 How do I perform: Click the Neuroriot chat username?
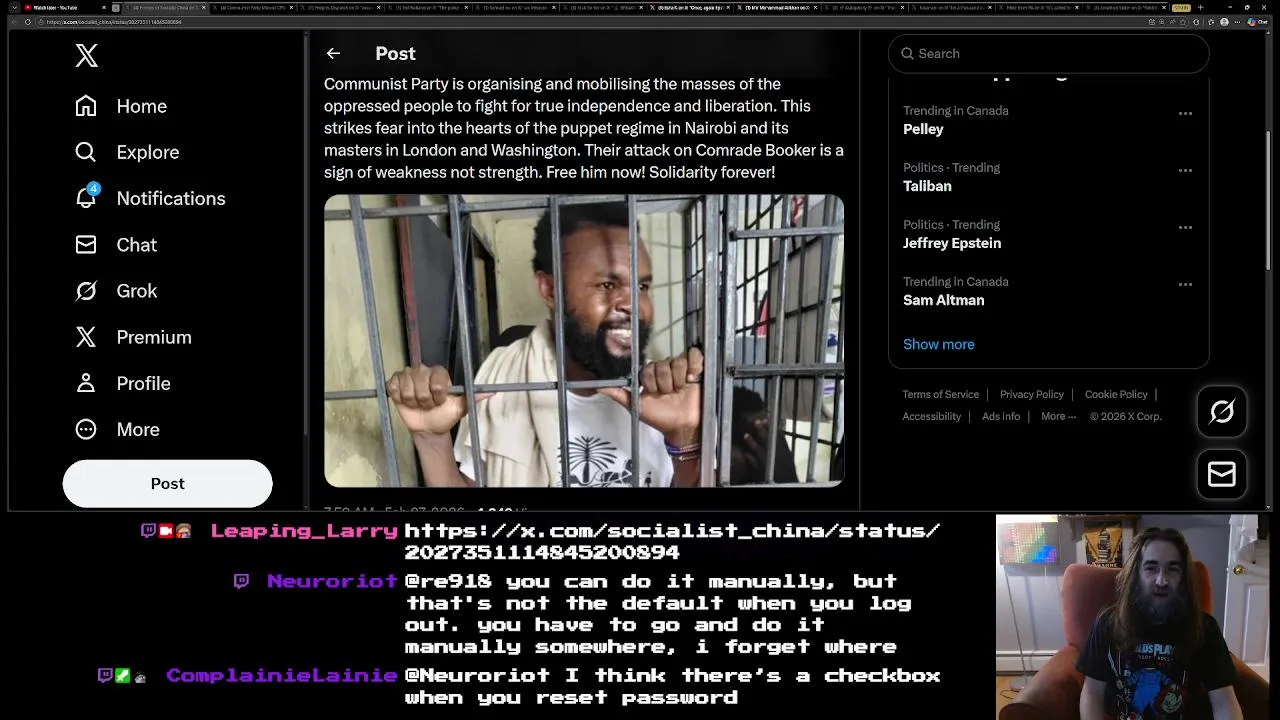332,581
